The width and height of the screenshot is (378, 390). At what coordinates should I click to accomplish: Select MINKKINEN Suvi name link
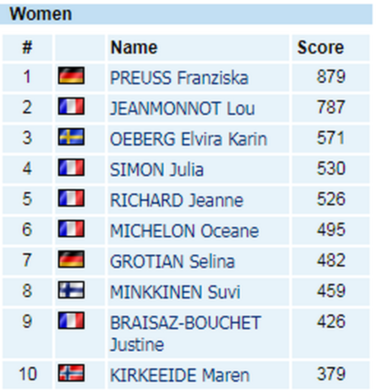175,292
